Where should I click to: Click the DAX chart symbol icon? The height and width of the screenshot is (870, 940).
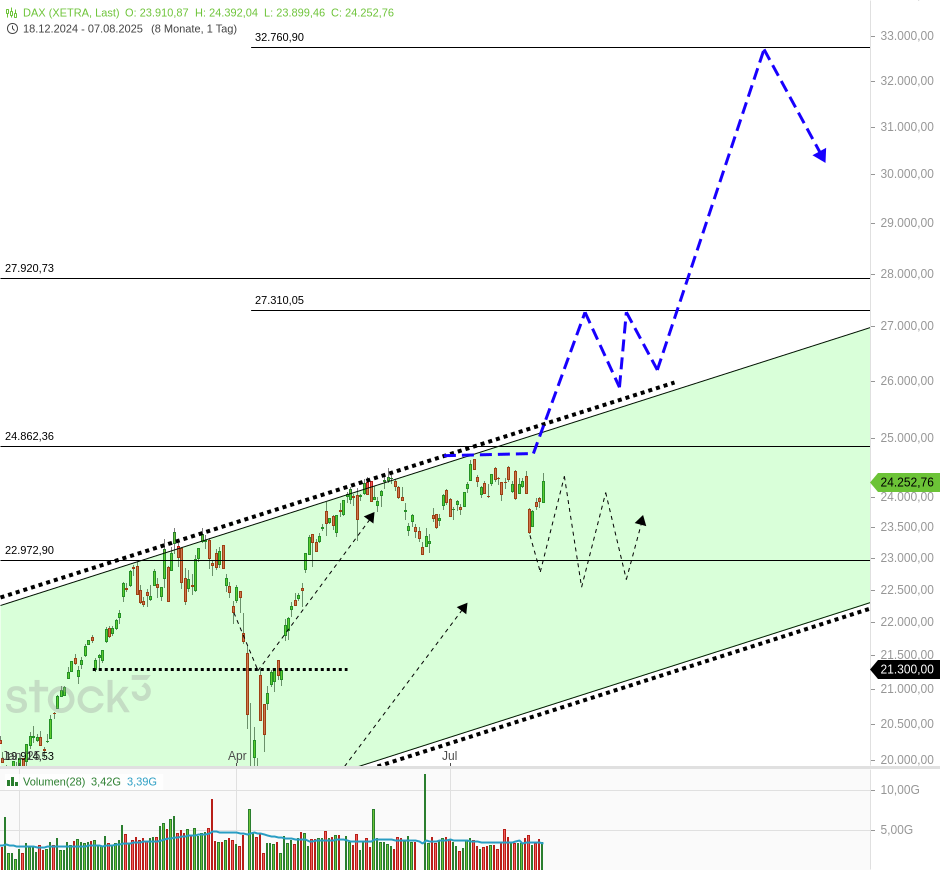tap(11, 13)
